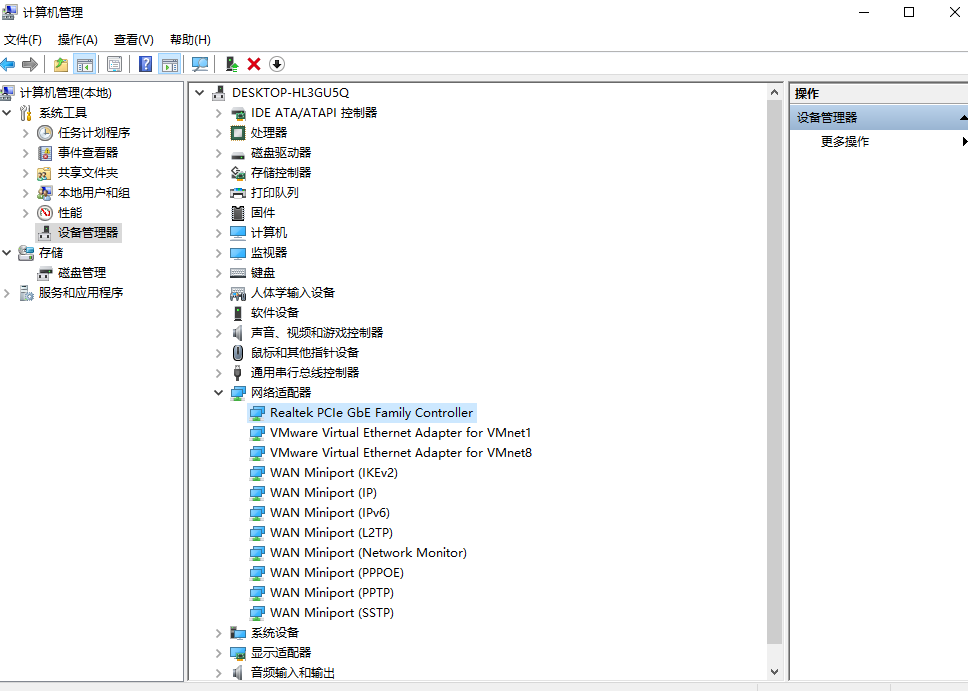Screen dimensions: 968x691
Task: Expand 服务和应用程序 in the left tree
Action: (7, 293)
